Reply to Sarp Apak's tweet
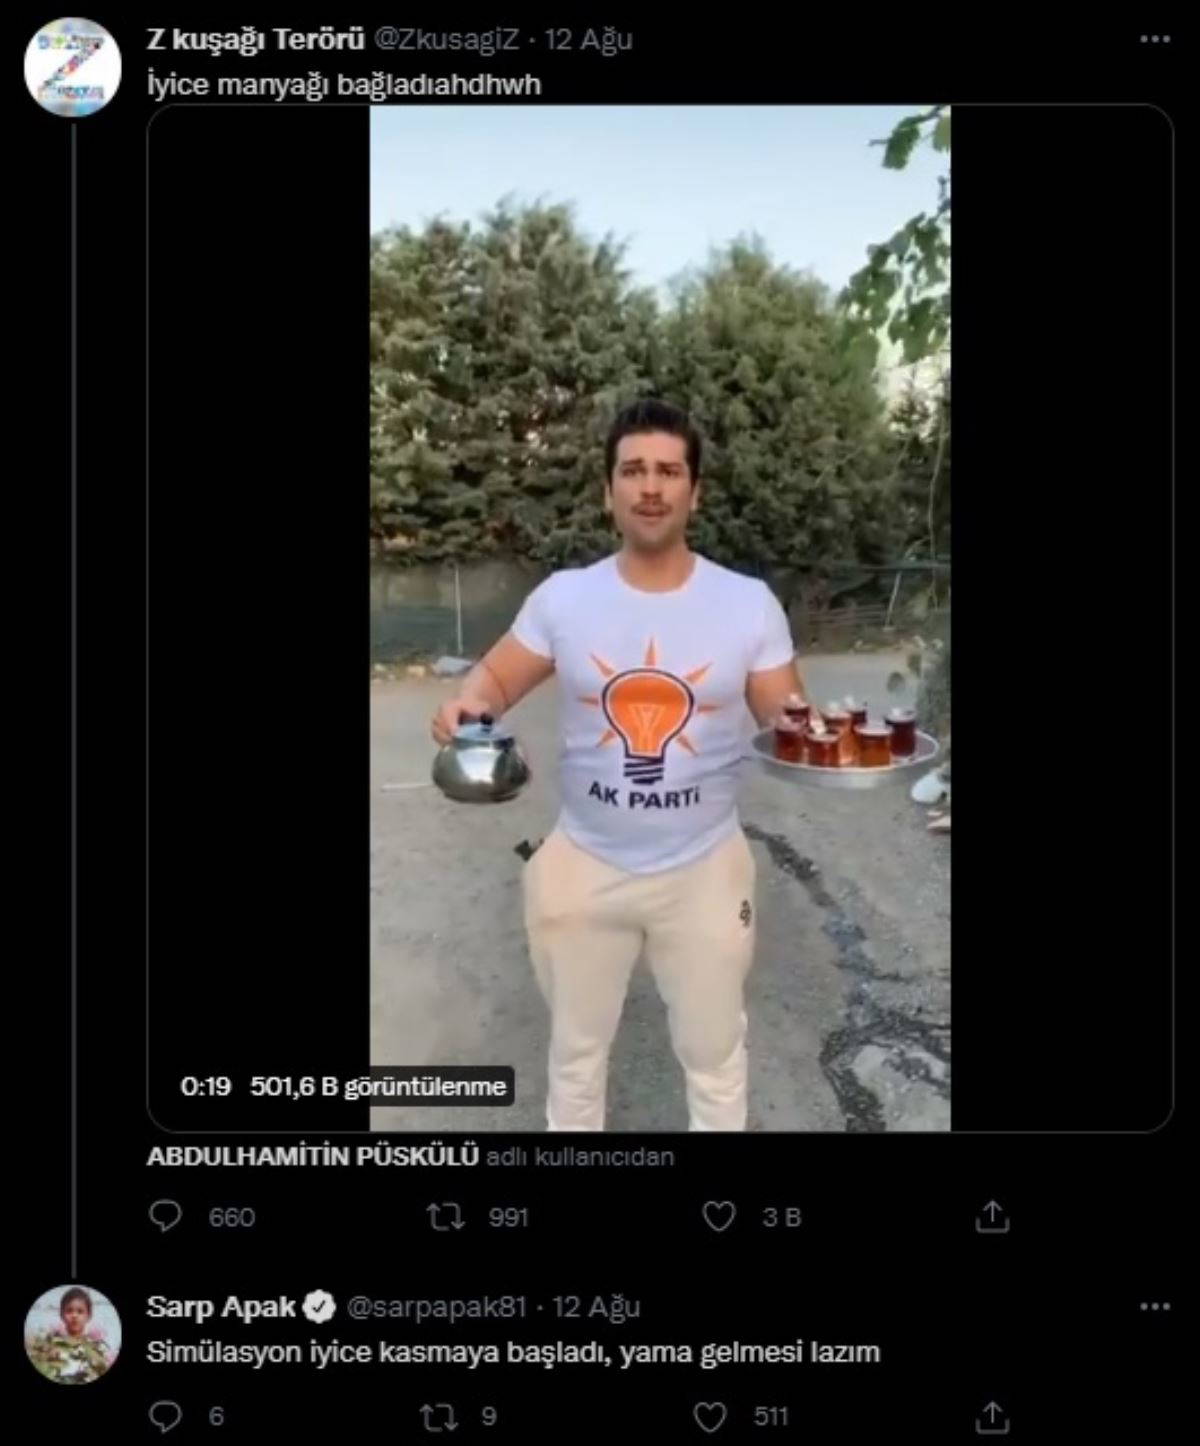The height and width of the screenshot is (1446, 1200). point(165,1415)
